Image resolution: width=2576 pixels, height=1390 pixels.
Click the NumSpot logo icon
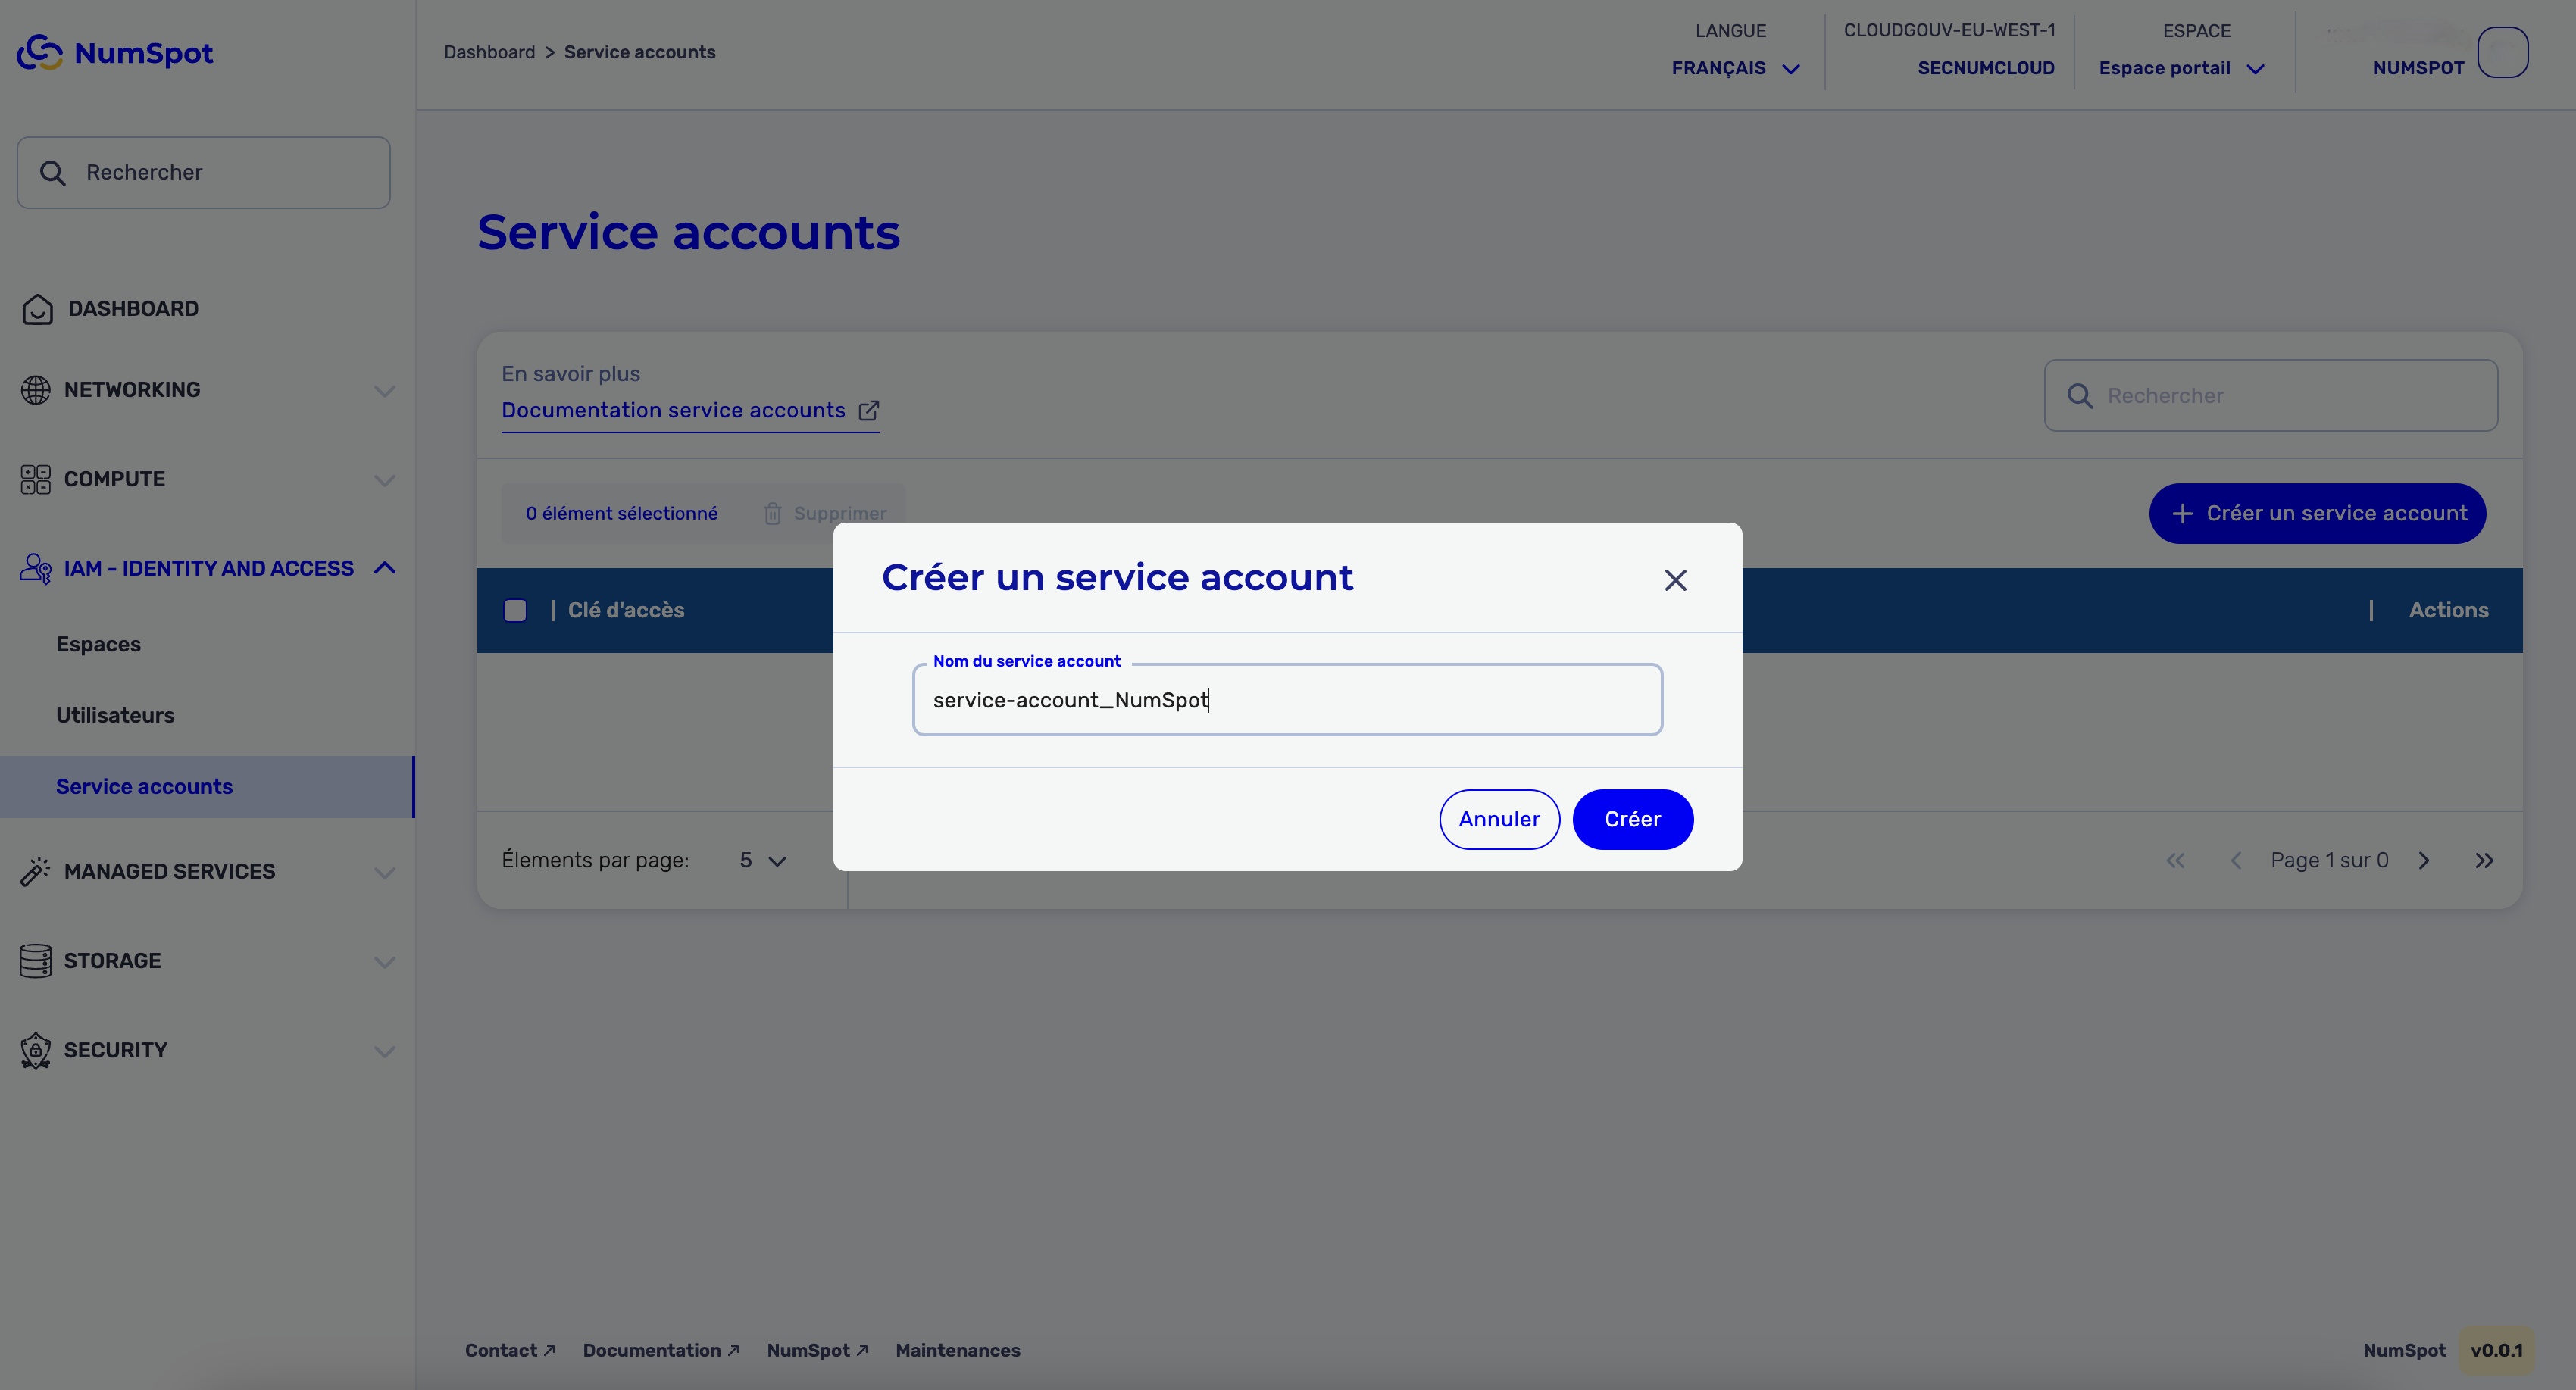[39, 52]
